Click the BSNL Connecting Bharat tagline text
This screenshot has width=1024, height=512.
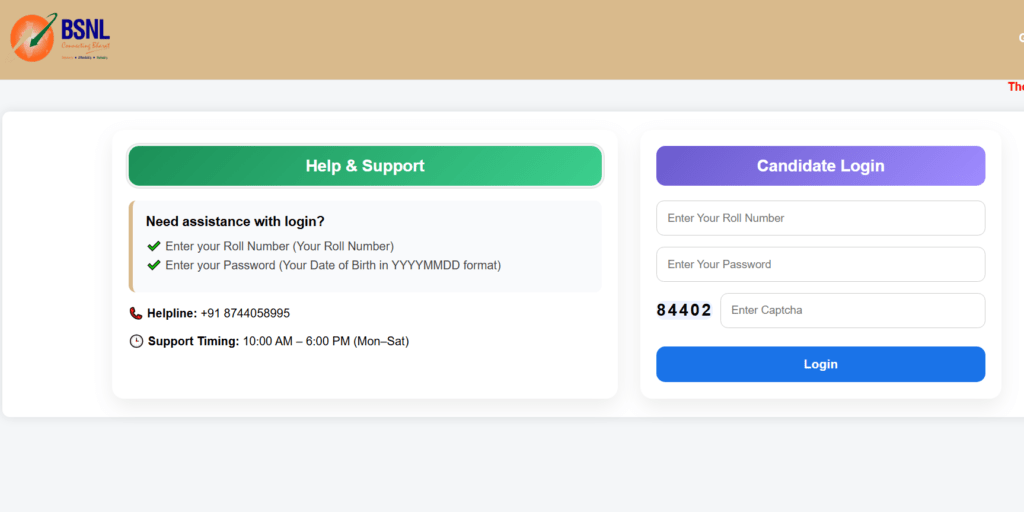pyautogui.click(x=86, y=46)
